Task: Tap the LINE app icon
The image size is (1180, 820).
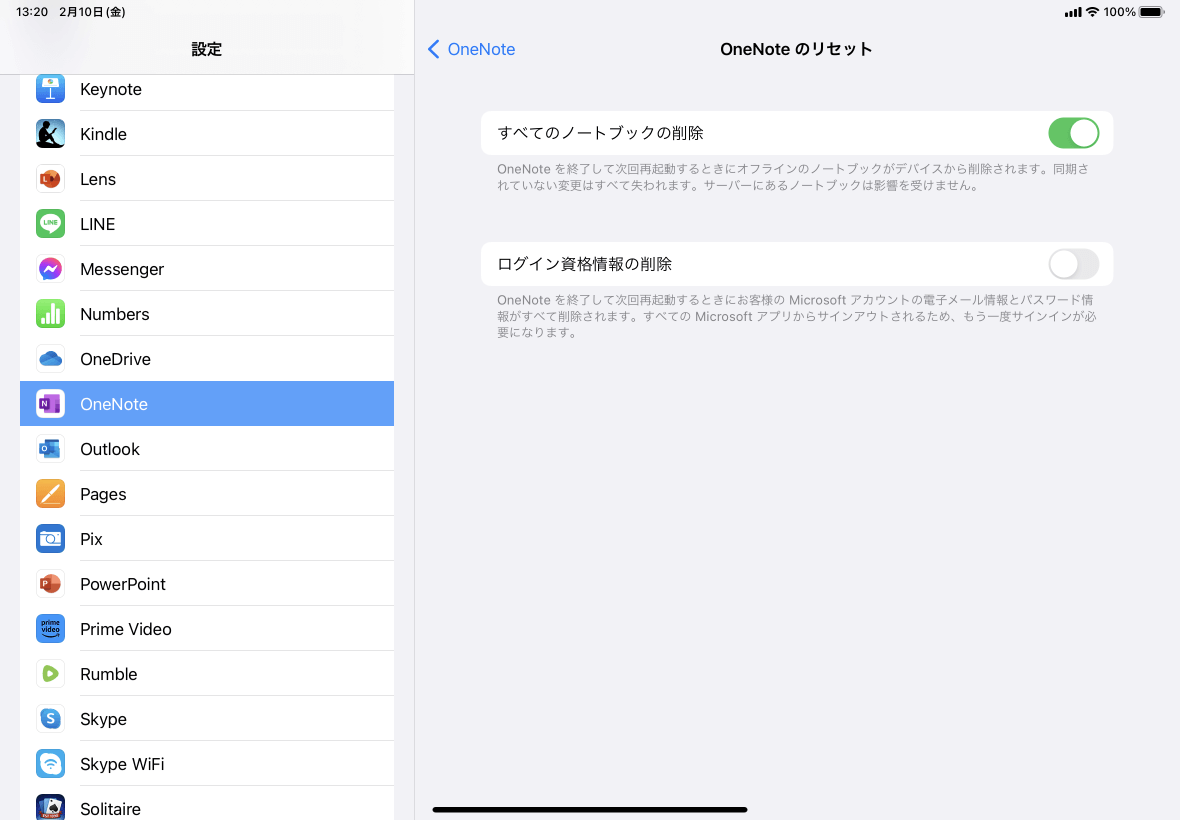Action: (x=50, y=224)
